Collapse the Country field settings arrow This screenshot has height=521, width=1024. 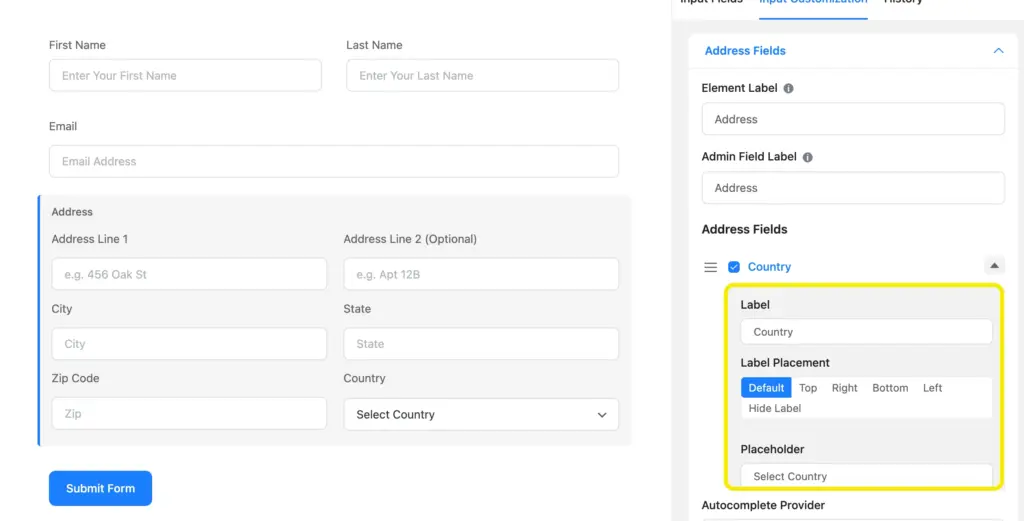click(x=993, y=266)
